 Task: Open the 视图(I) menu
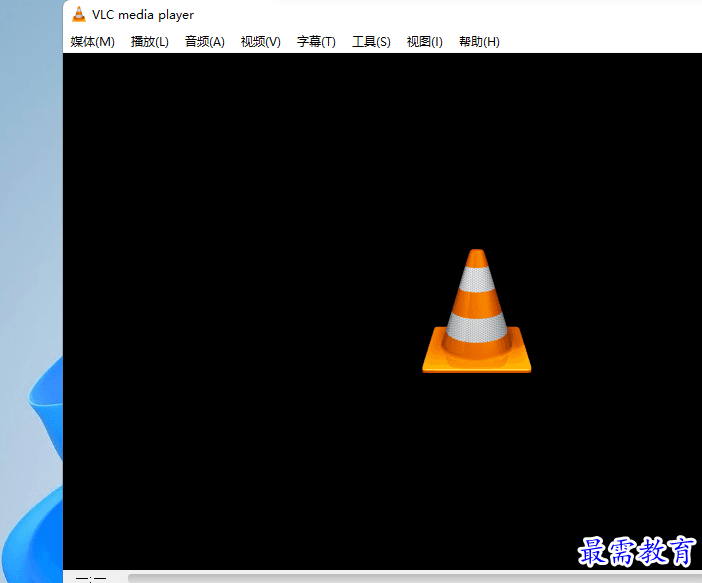click(x=424, y=42)
